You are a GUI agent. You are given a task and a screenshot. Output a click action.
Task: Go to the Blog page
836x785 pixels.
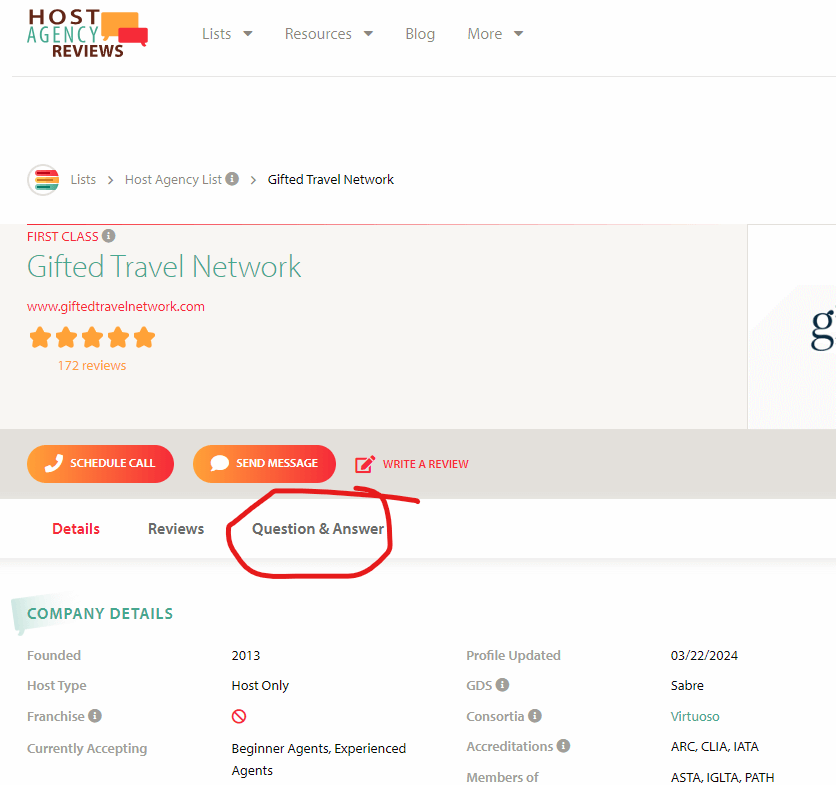(420, 34)
